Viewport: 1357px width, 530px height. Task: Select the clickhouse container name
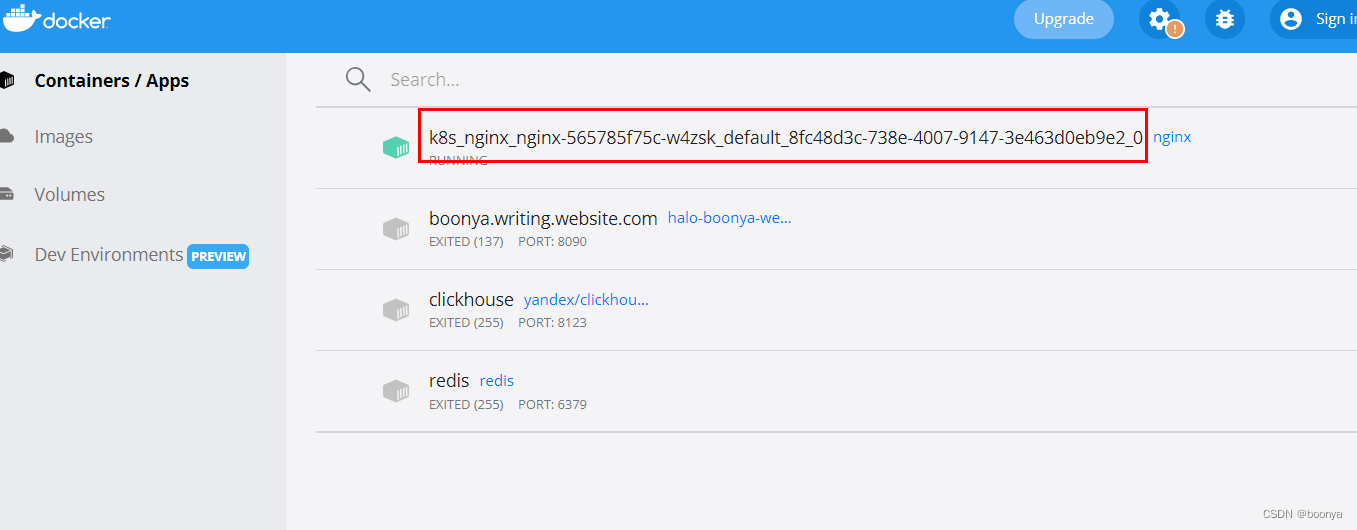point(471,299)
